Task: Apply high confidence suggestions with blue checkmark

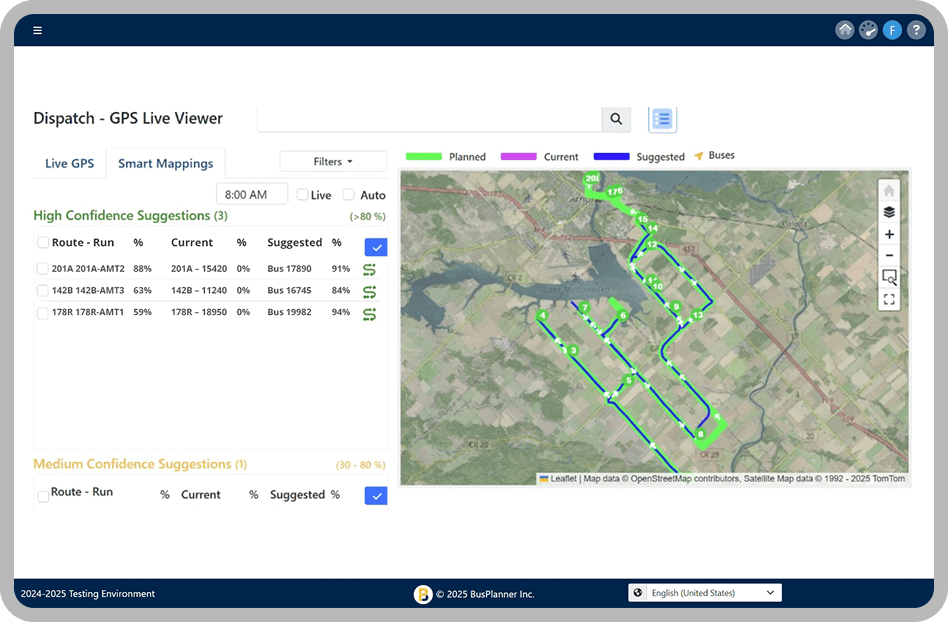Action: (376, 247)
